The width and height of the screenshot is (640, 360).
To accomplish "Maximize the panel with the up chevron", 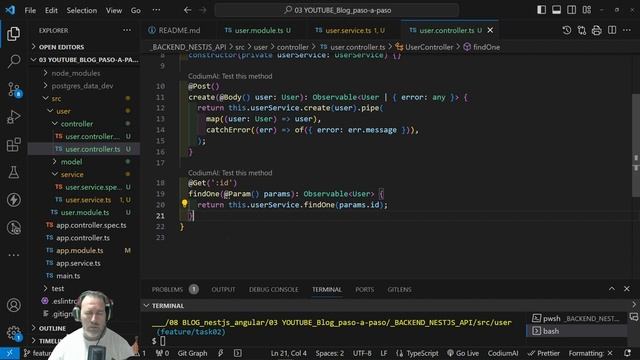I will 612,289.
